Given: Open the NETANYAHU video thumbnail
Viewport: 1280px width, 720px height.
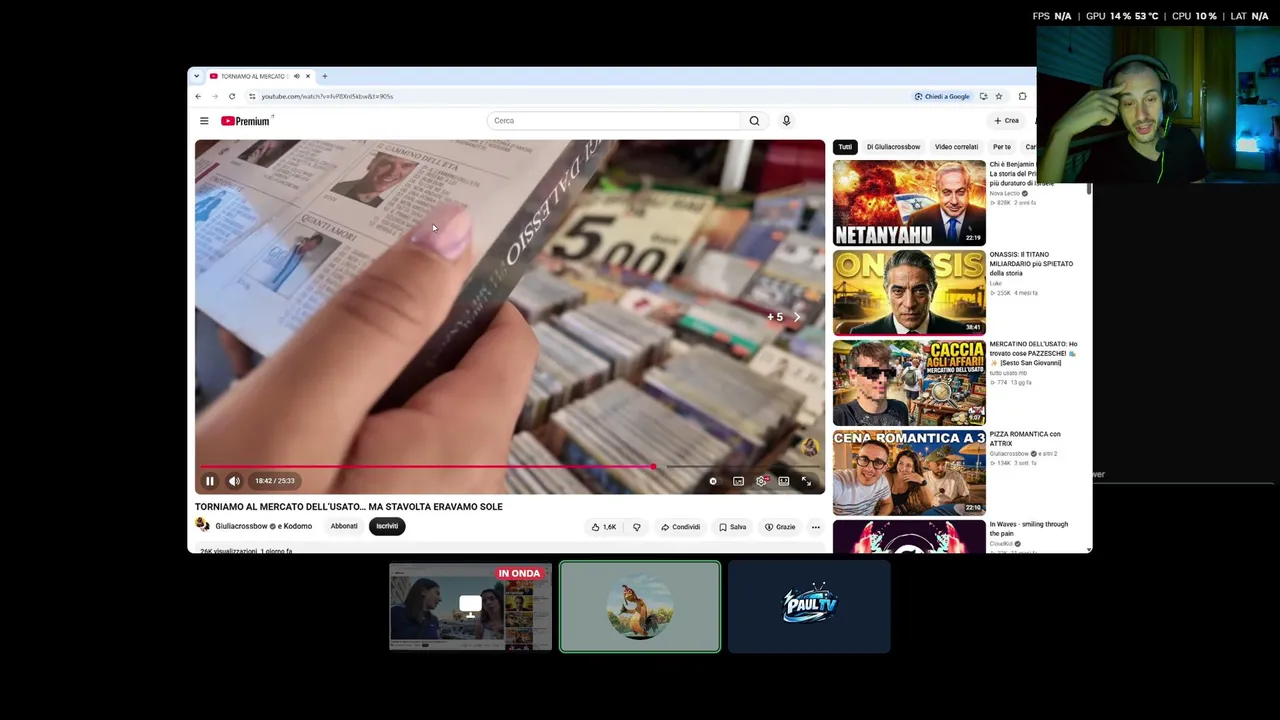Looking at the screenshot, I should (909, 203).
